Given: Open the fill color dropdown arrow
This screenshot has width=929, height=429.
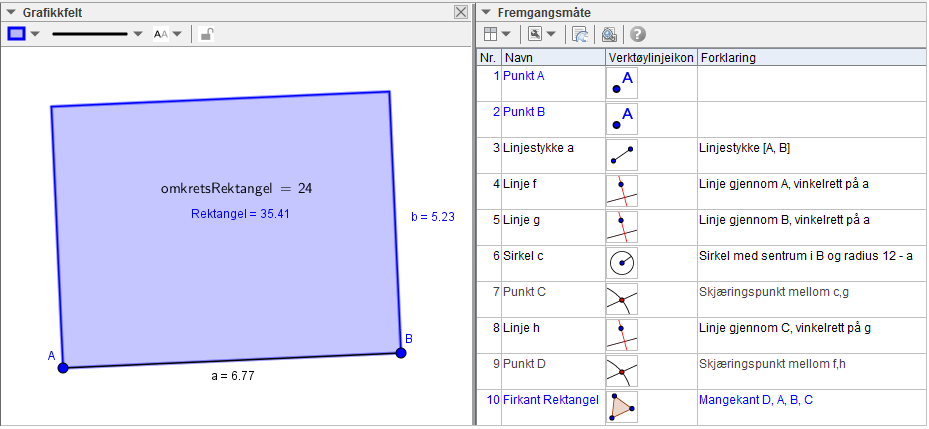Looking at the screenshot, I should point(35,34).
